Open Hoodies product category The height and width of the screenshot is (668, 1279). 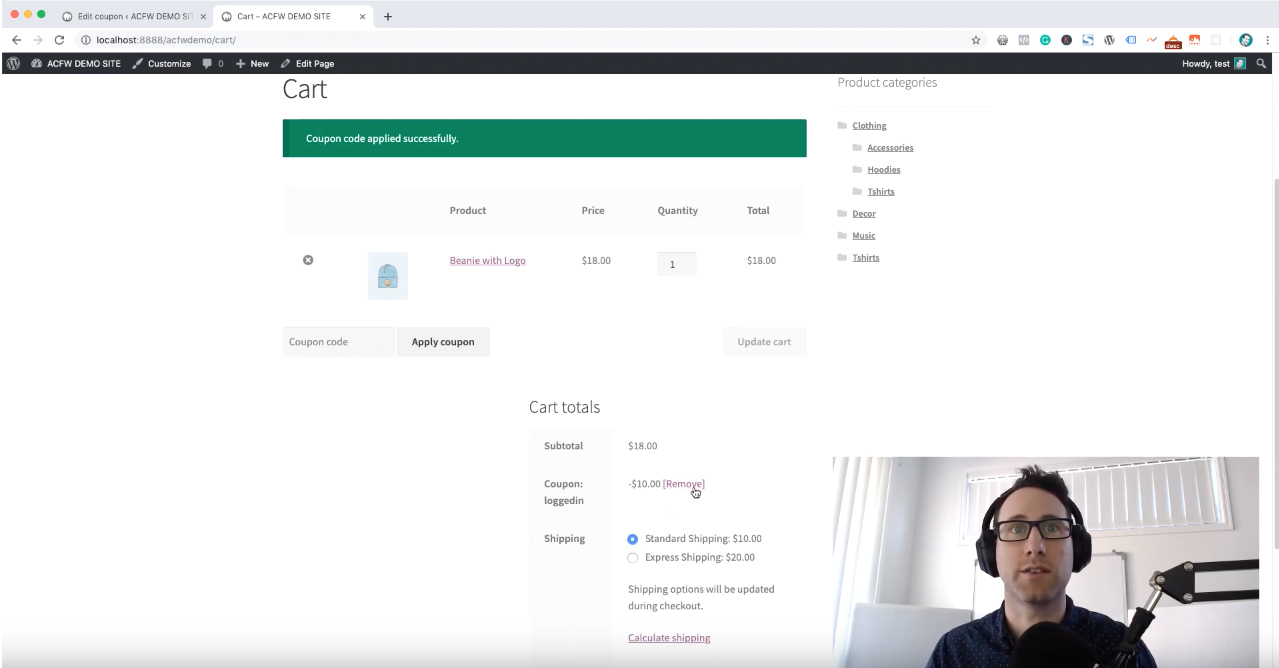coord(883,170)
